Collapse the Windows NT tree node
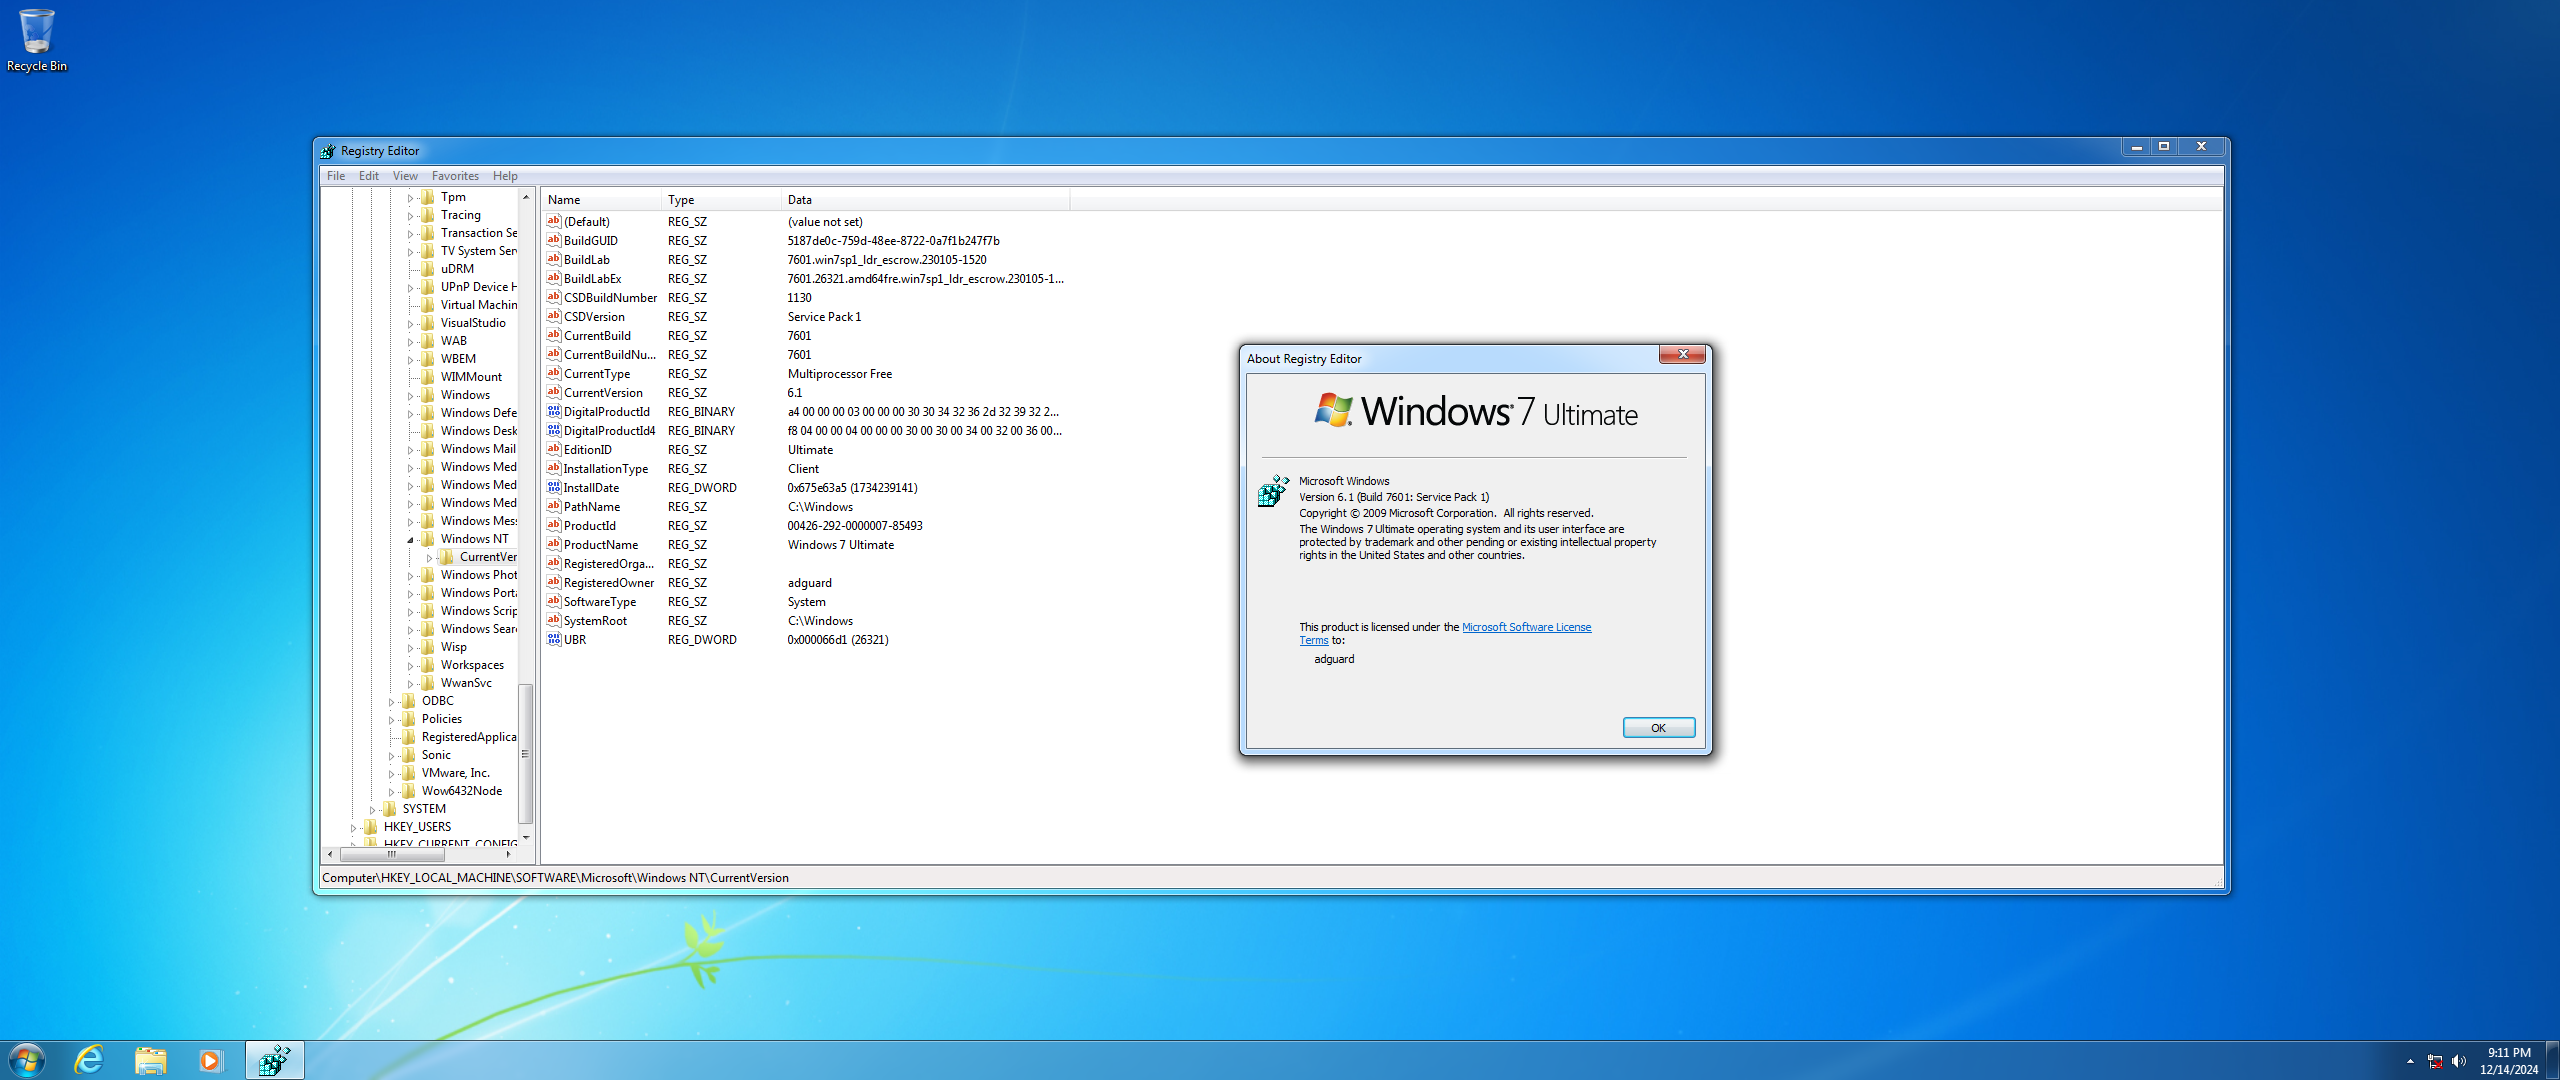The height and width of the screenshot is (1080, 2560). (410, 540)
